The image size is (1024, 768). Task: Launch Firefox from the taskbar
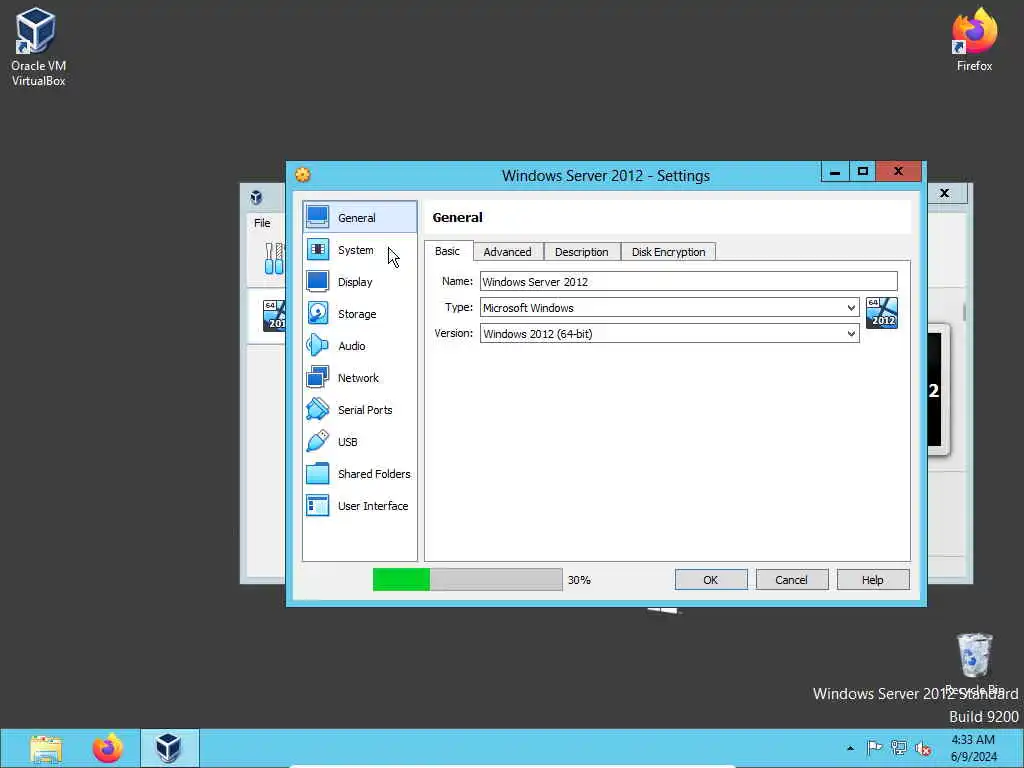(x=107, y=748)
